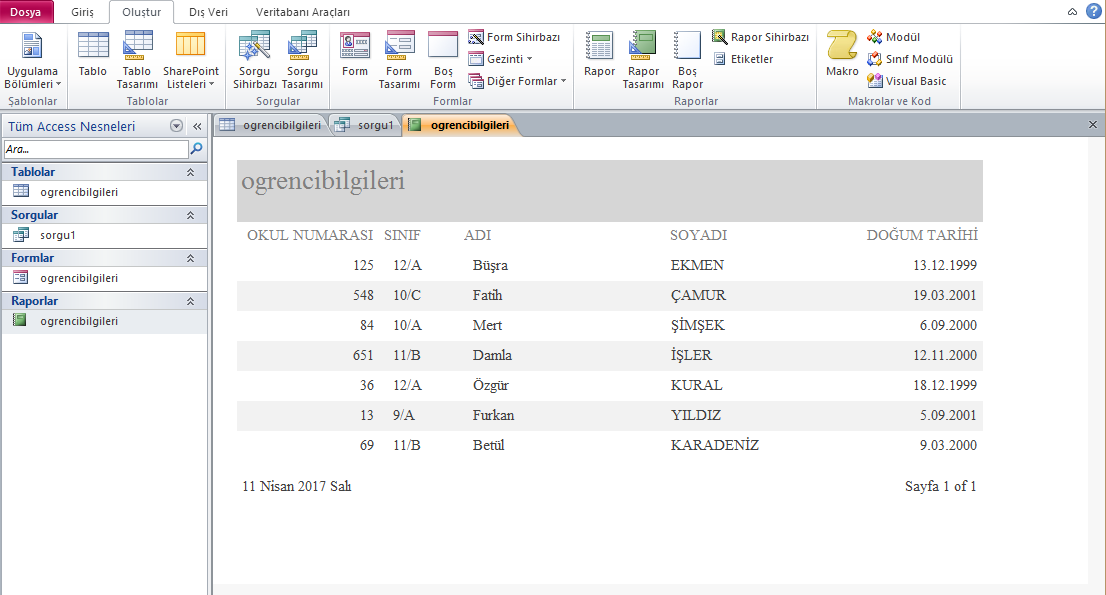Expand the Gezinti dropdown

(500, 59)
